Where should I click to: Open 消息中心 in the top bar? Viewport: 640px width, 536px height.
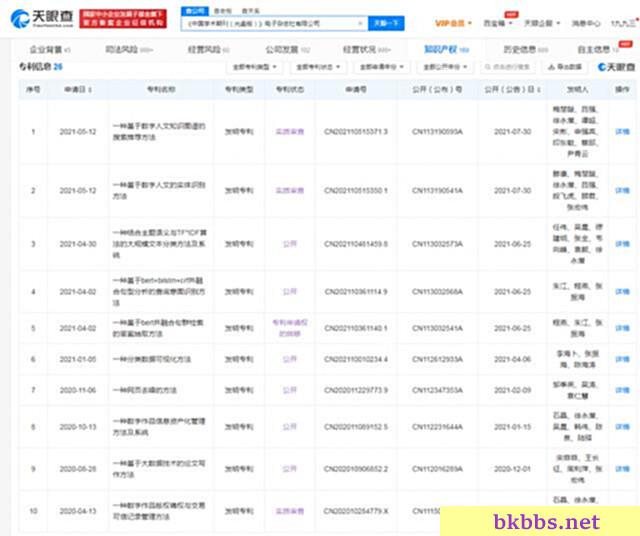coord(586,23)
